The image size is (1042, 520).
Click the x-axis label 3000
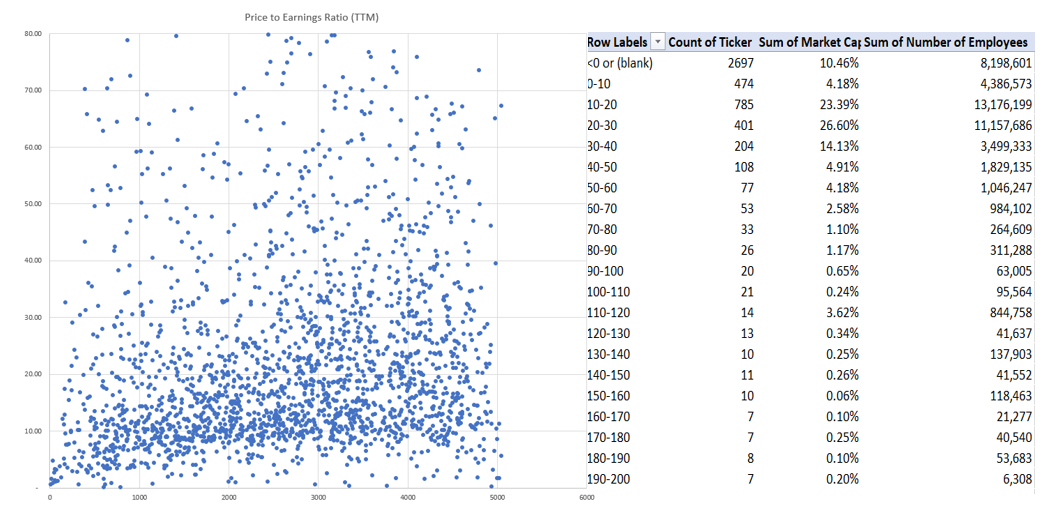[318, 496]
